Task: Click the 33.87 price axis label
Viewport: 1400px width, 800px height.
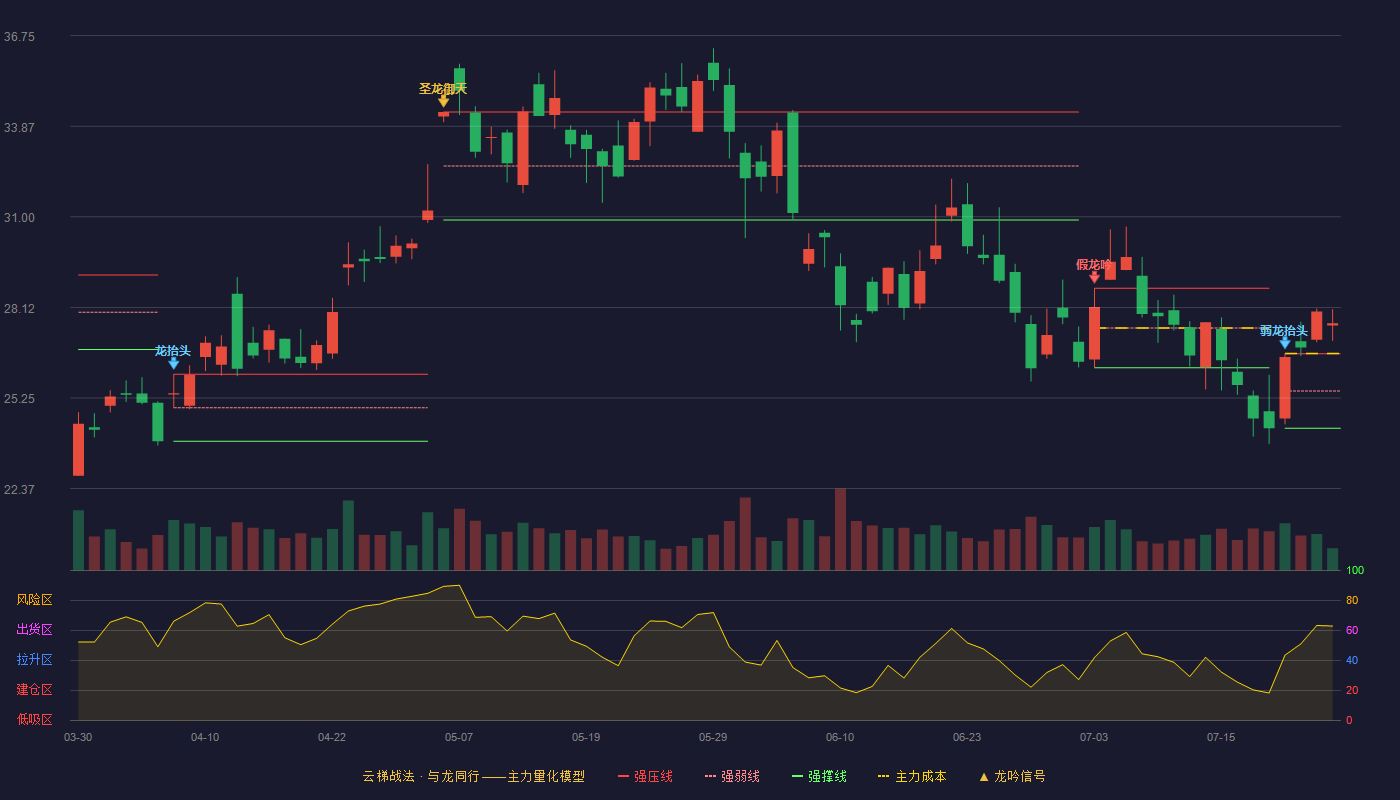Action: click(19, 128)
